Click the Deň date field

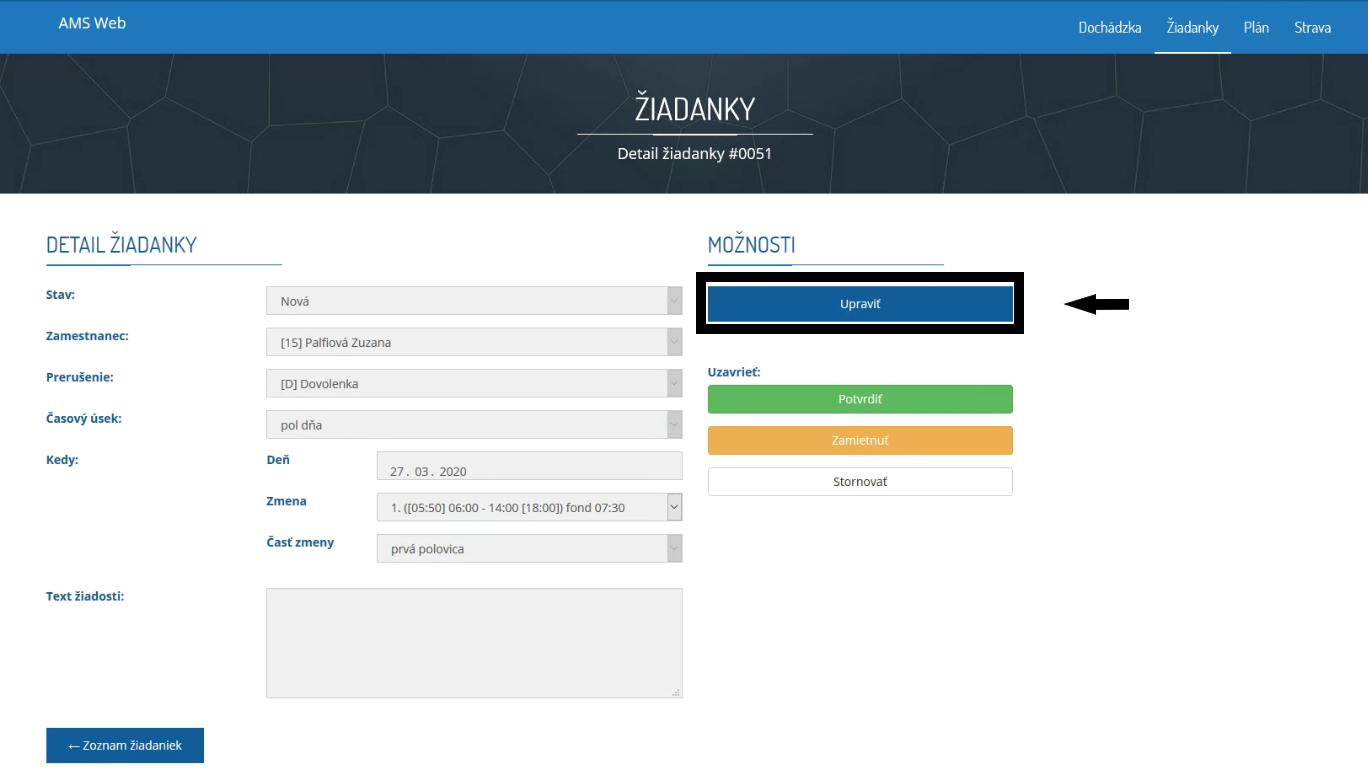click(x=528, y=467)
